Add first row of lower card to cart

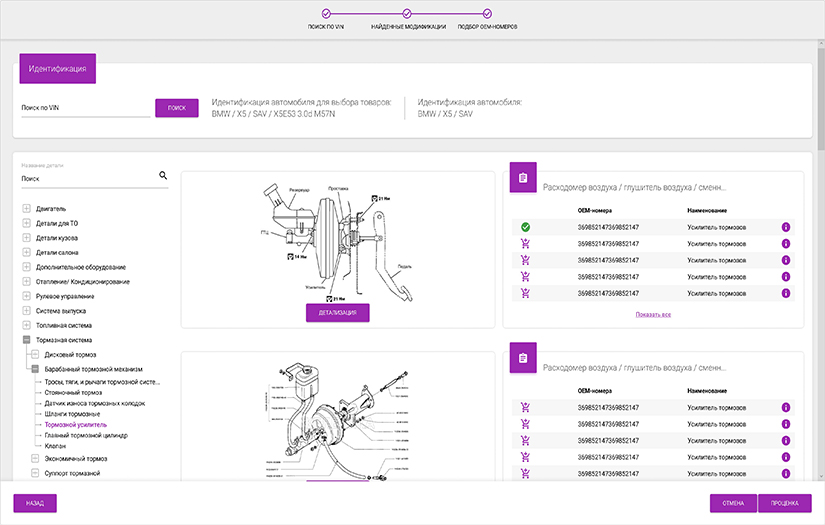tap(525, 407)
